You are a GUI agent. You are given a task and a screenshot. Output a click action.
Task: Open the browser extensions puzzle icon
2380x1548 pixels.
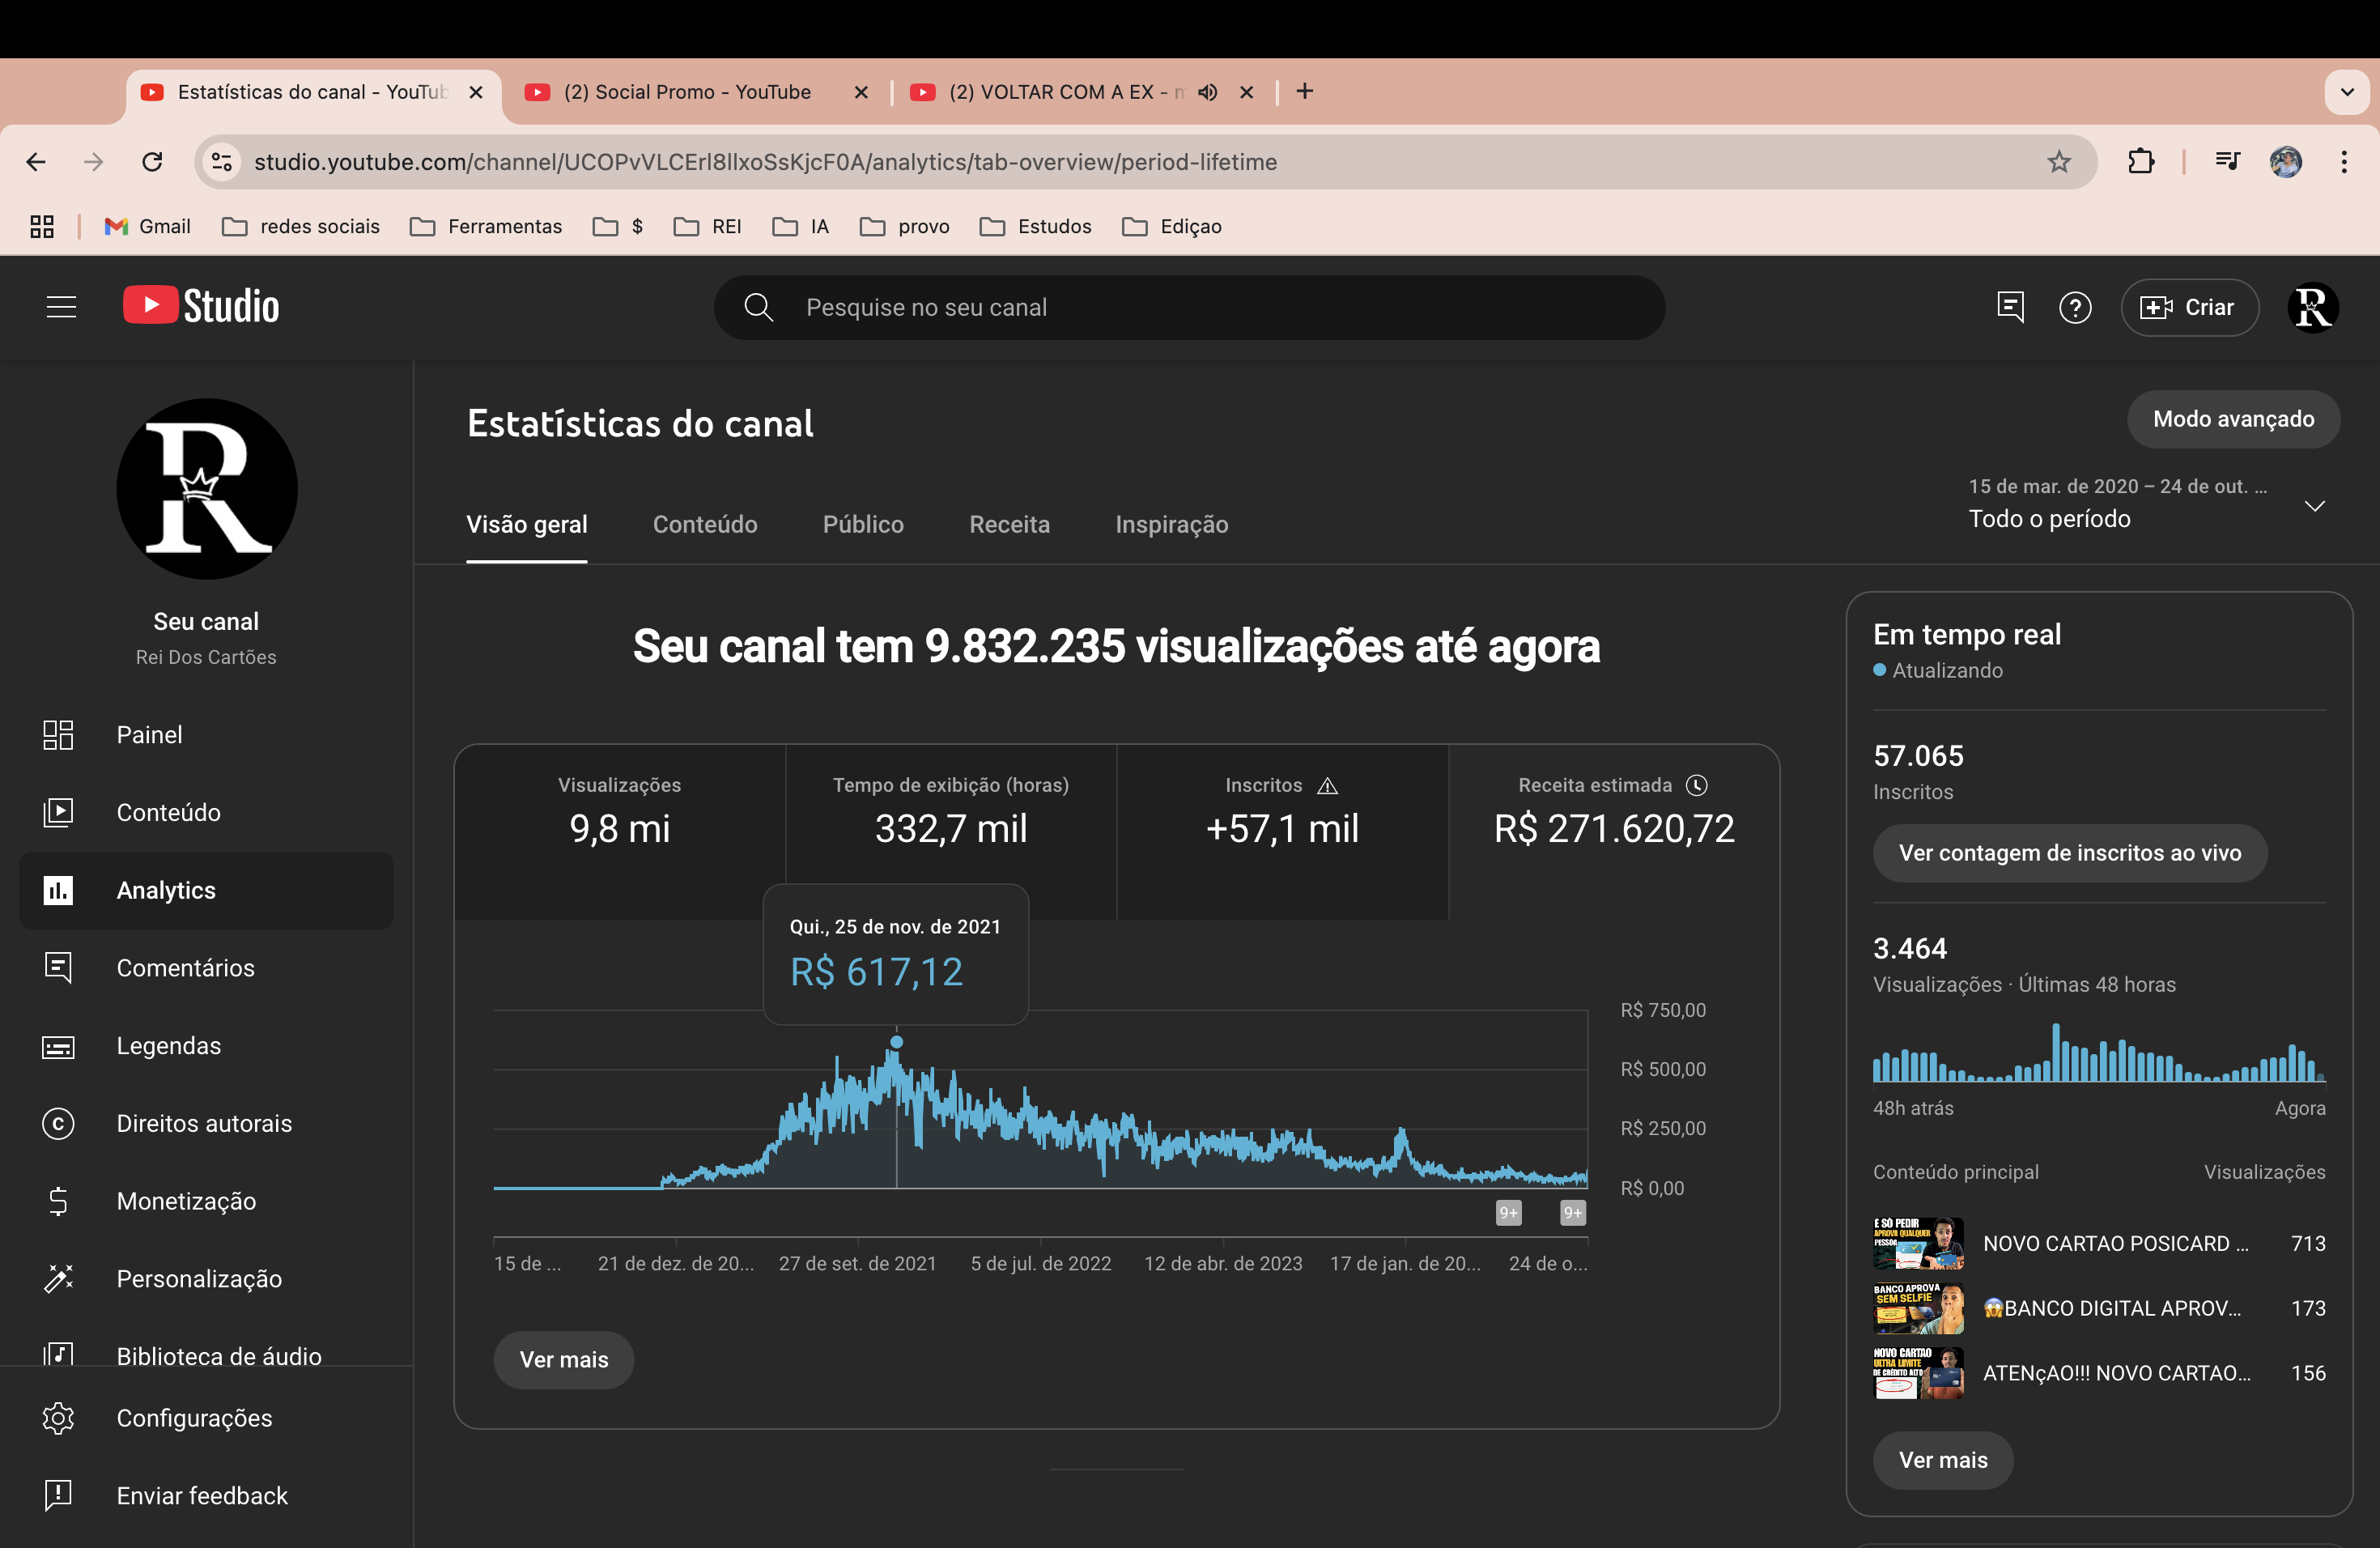point(2140,162)
